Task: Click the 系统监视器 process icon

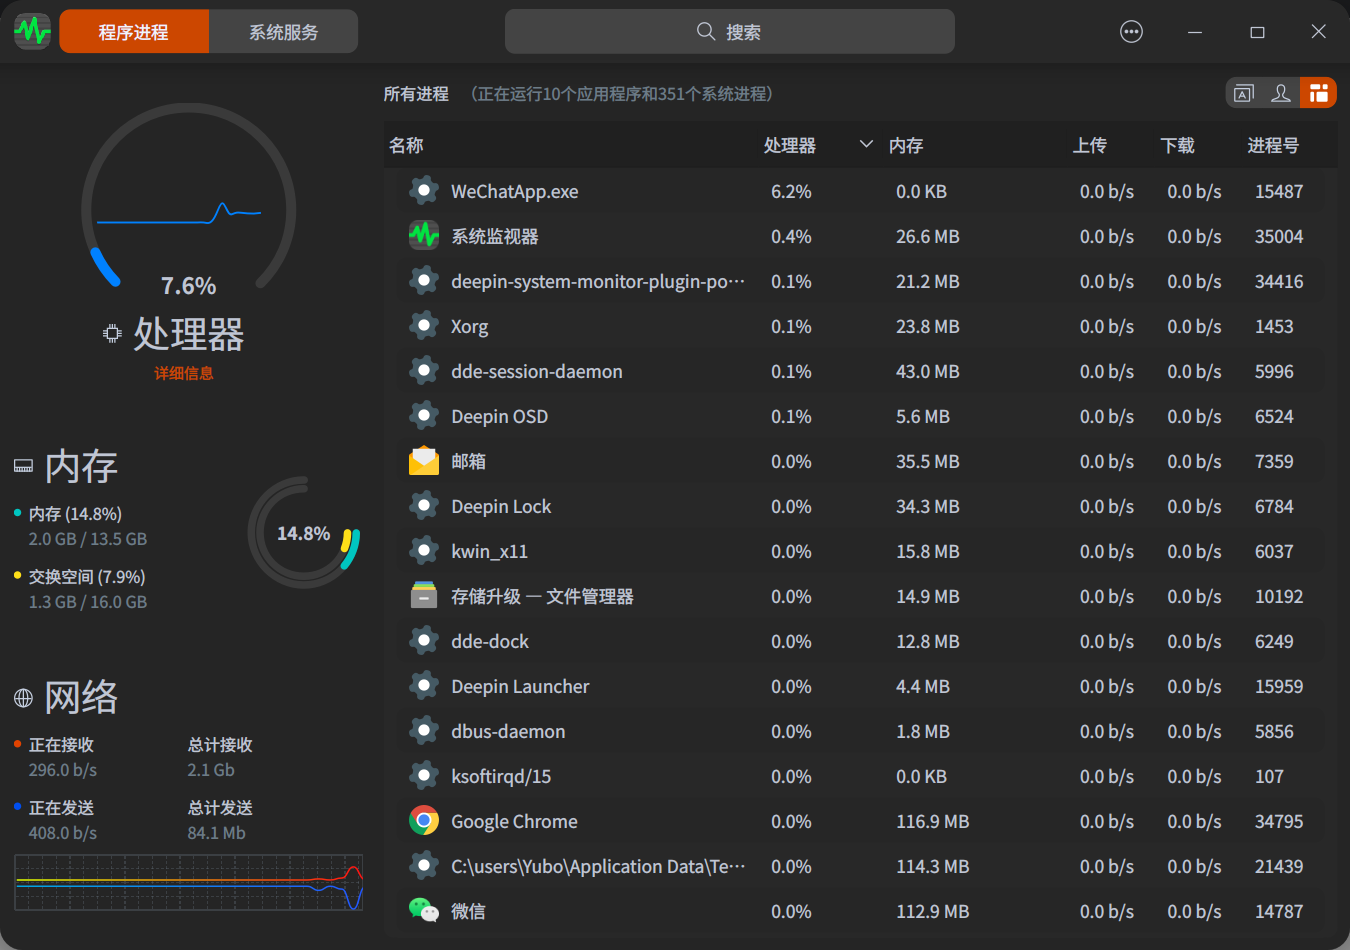Action: (x=424, y=236)
